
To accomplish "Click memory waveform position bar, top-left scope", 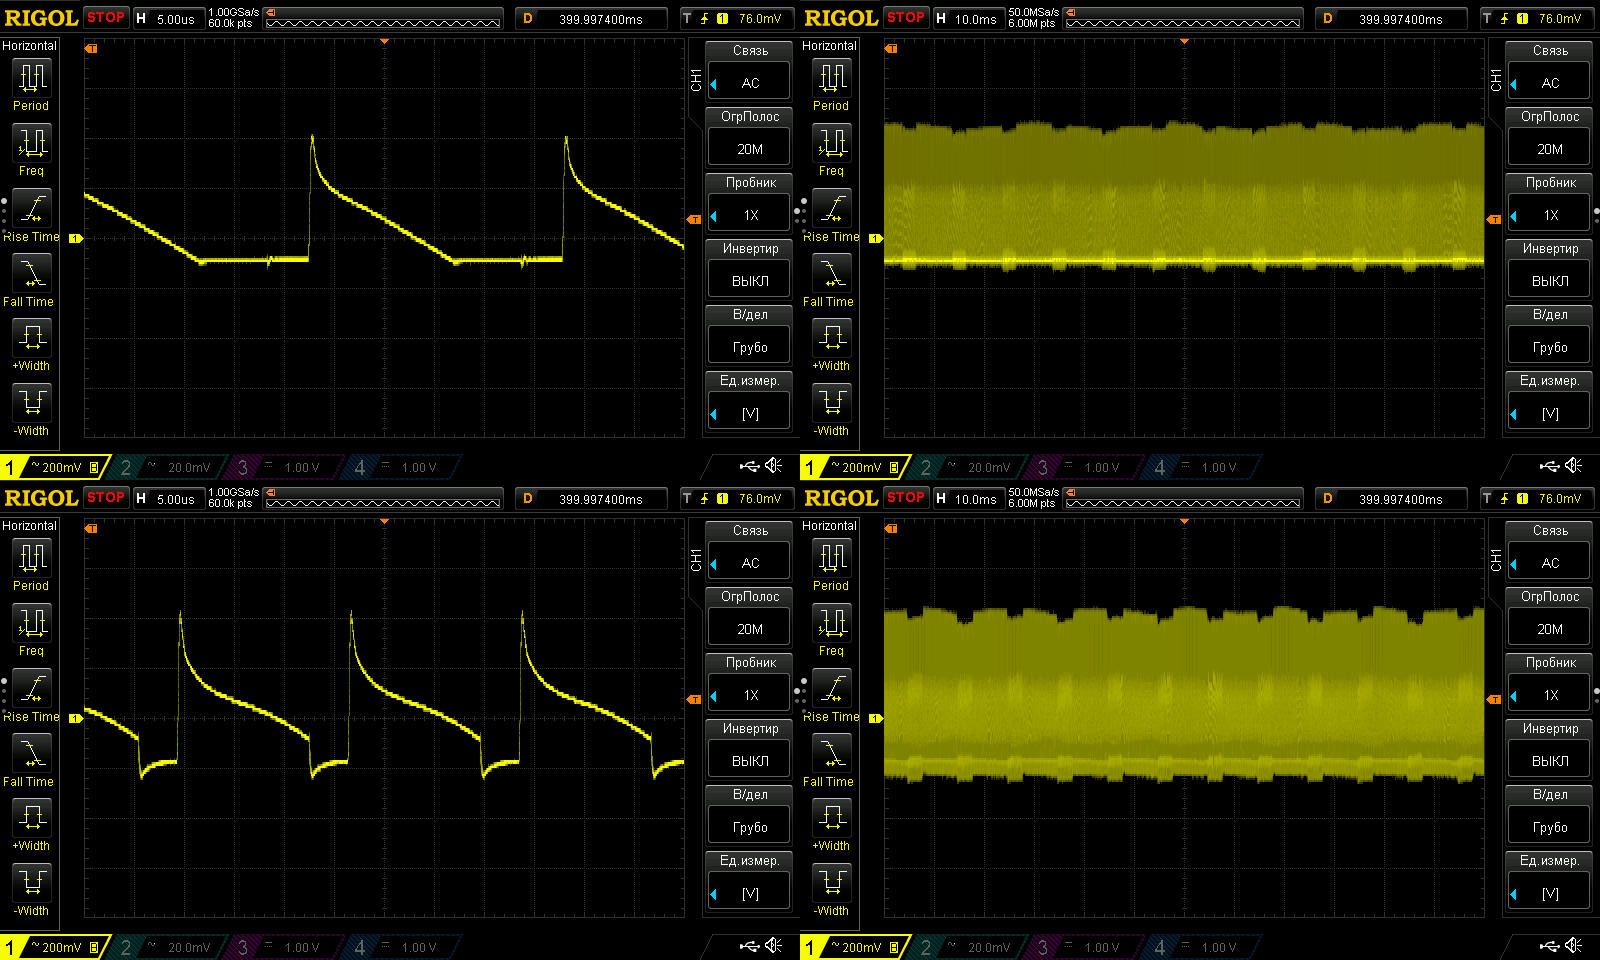I will coord(384,19).
